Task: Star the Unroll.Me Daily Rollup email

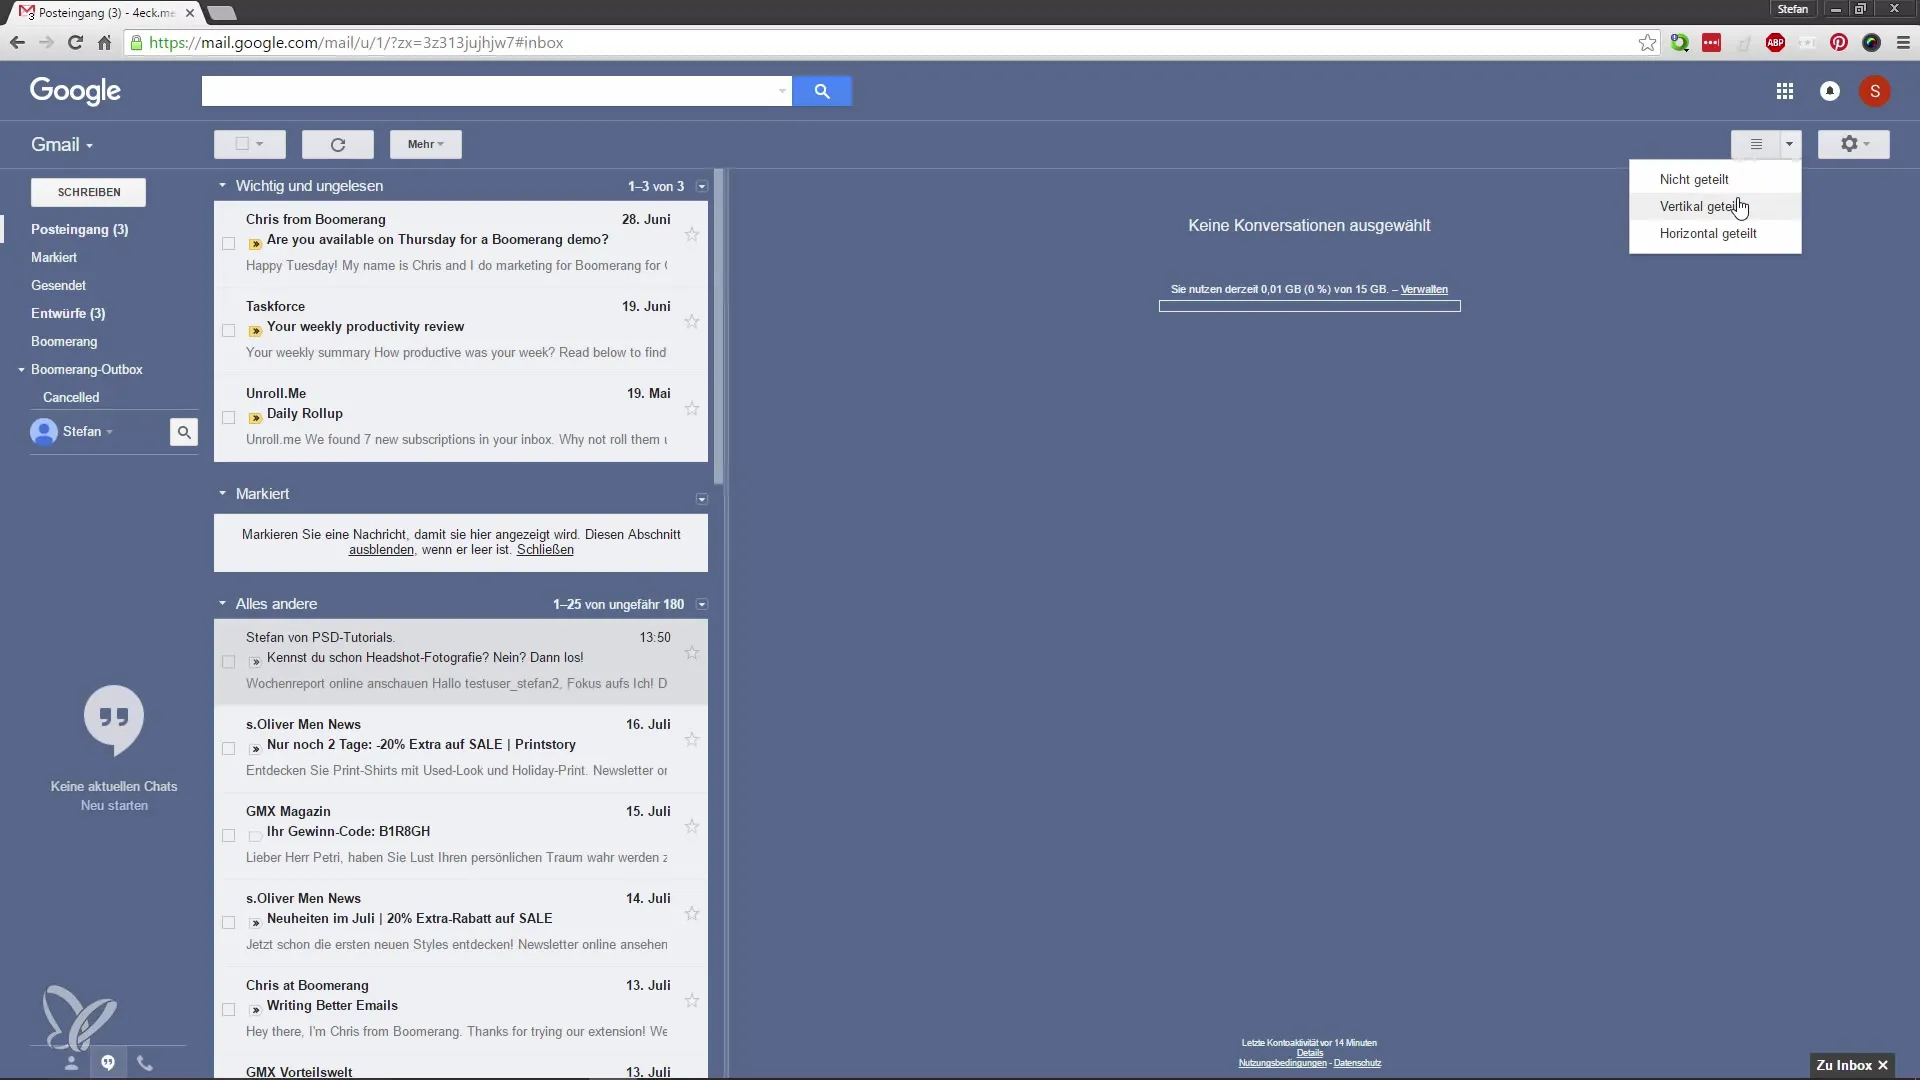Action: pyautogui.click(x=692, y=409)
